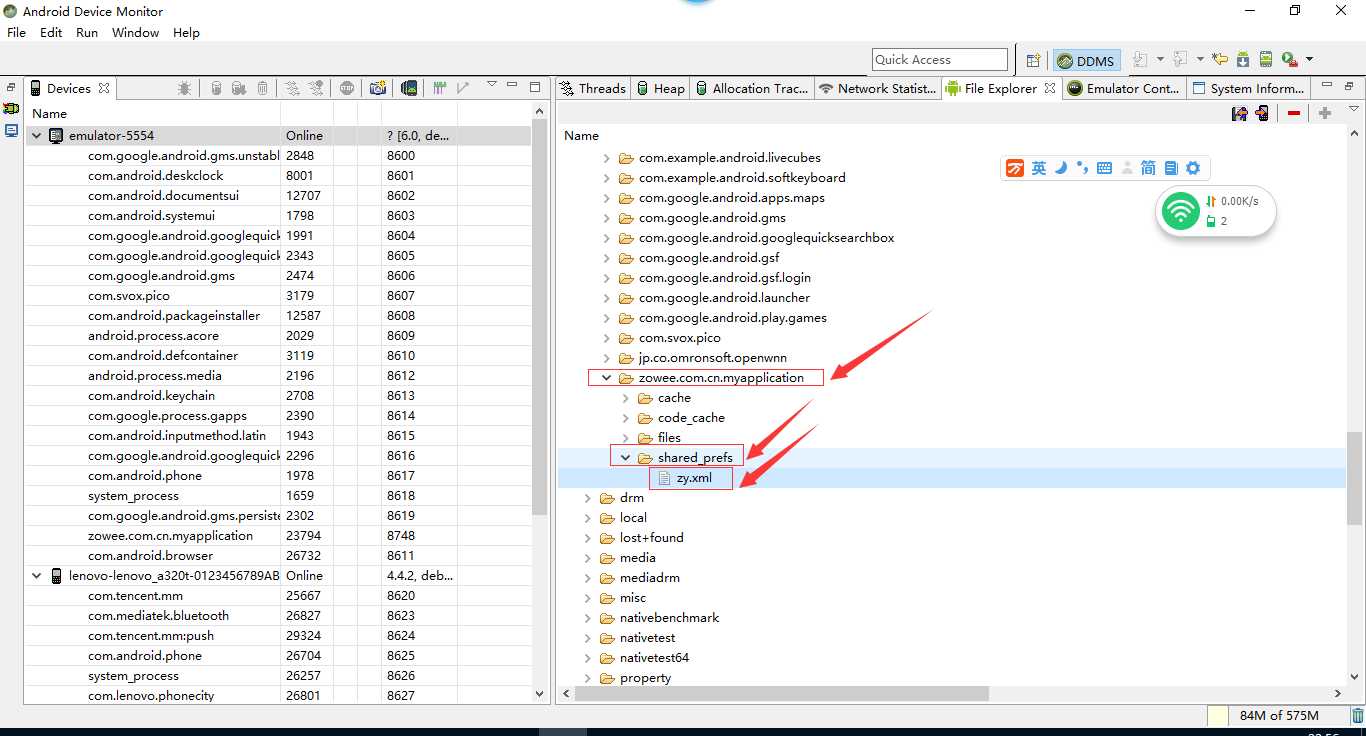Click the green Wi-Fi widget icon
The width and height of the screenshot is (1366, 736).
[1182, 211]
